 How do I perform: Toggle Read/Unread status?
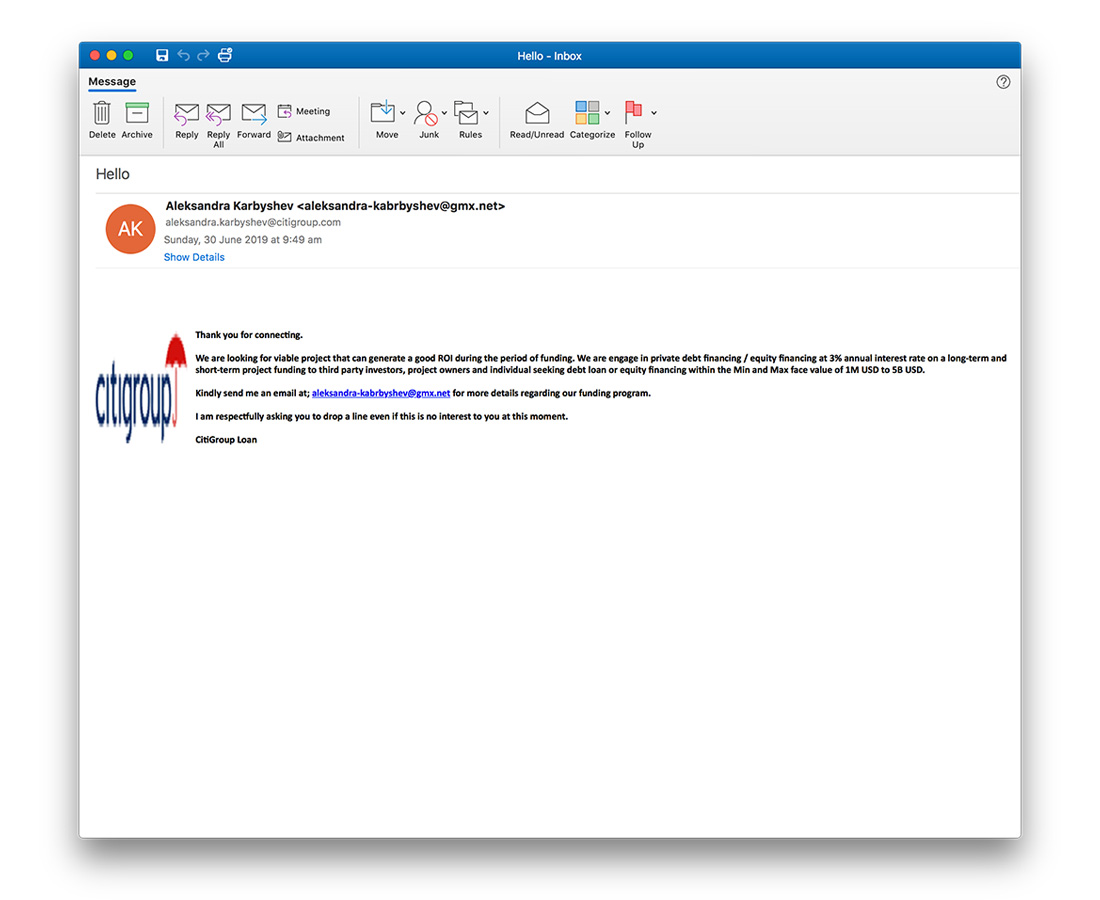pos(537,119)
